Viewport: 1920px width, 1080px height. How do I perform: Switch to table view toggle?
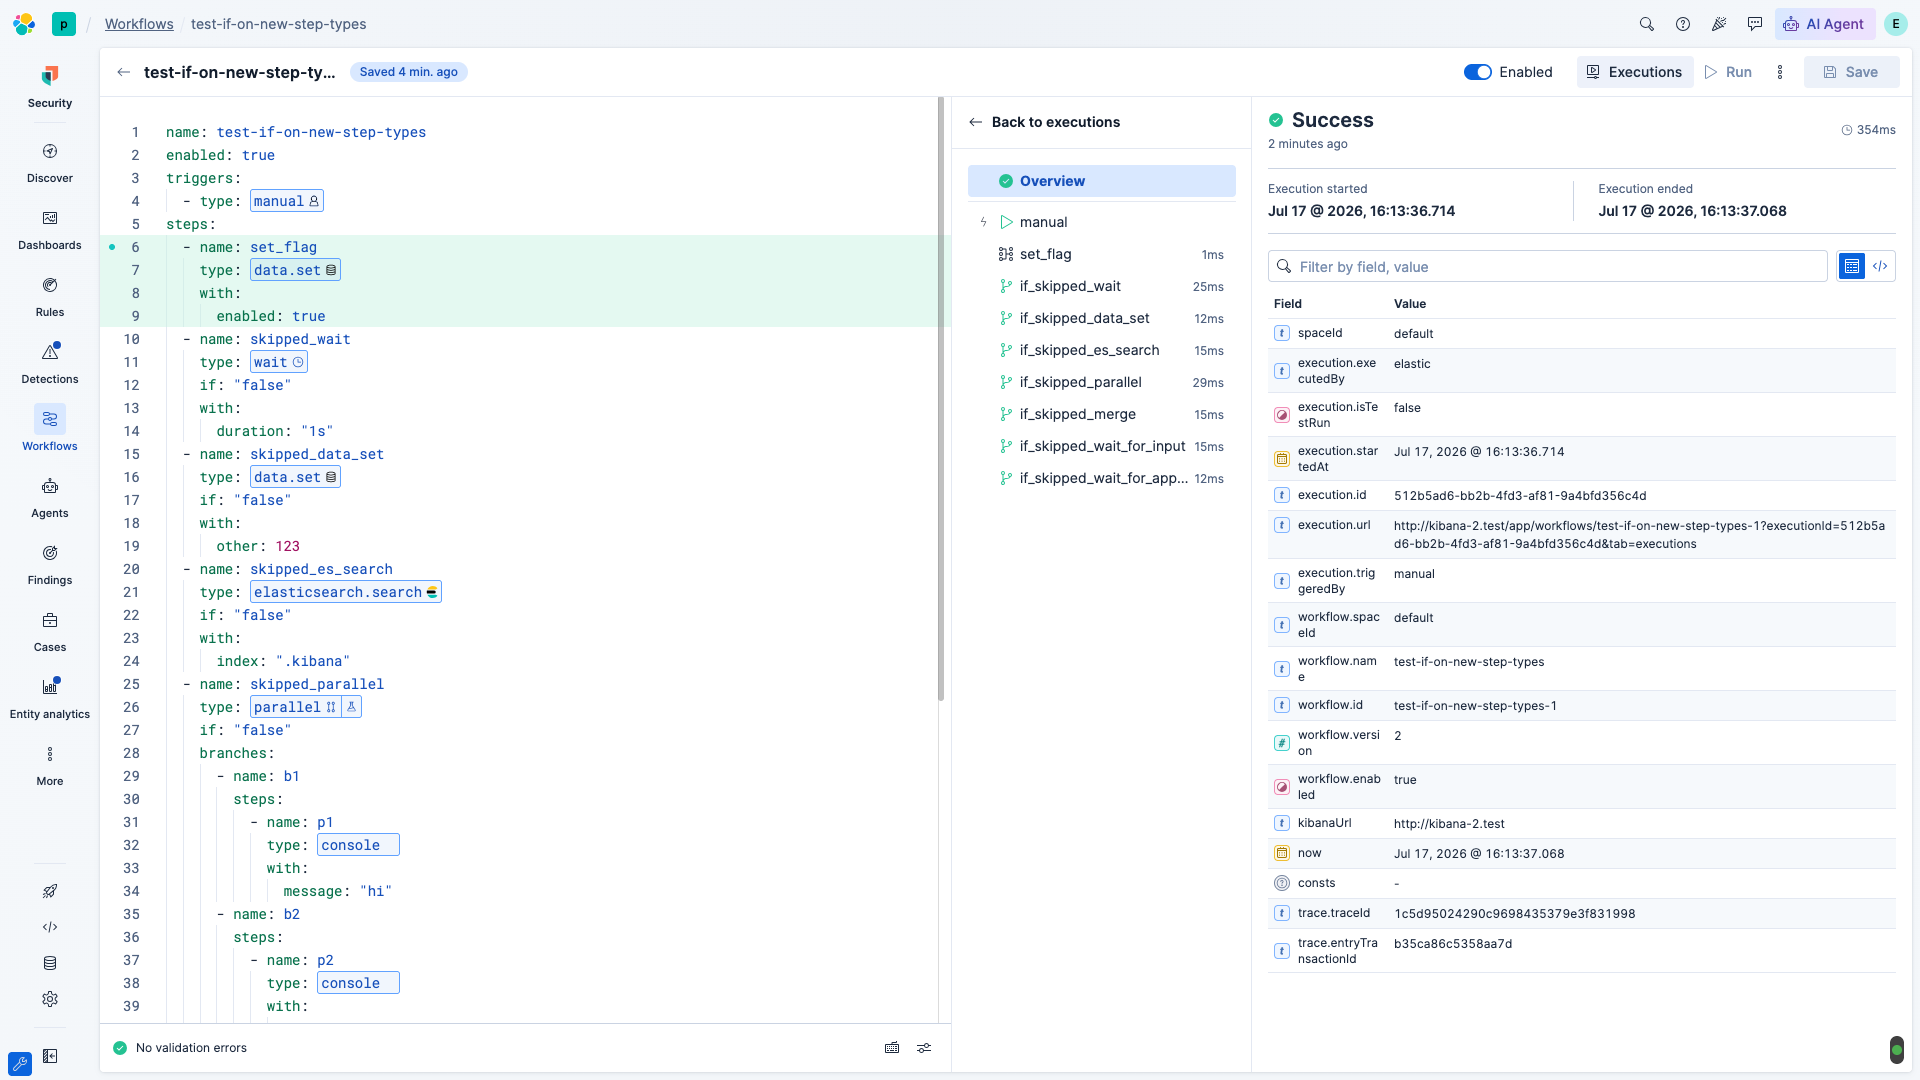click(x=1852, y=266)
